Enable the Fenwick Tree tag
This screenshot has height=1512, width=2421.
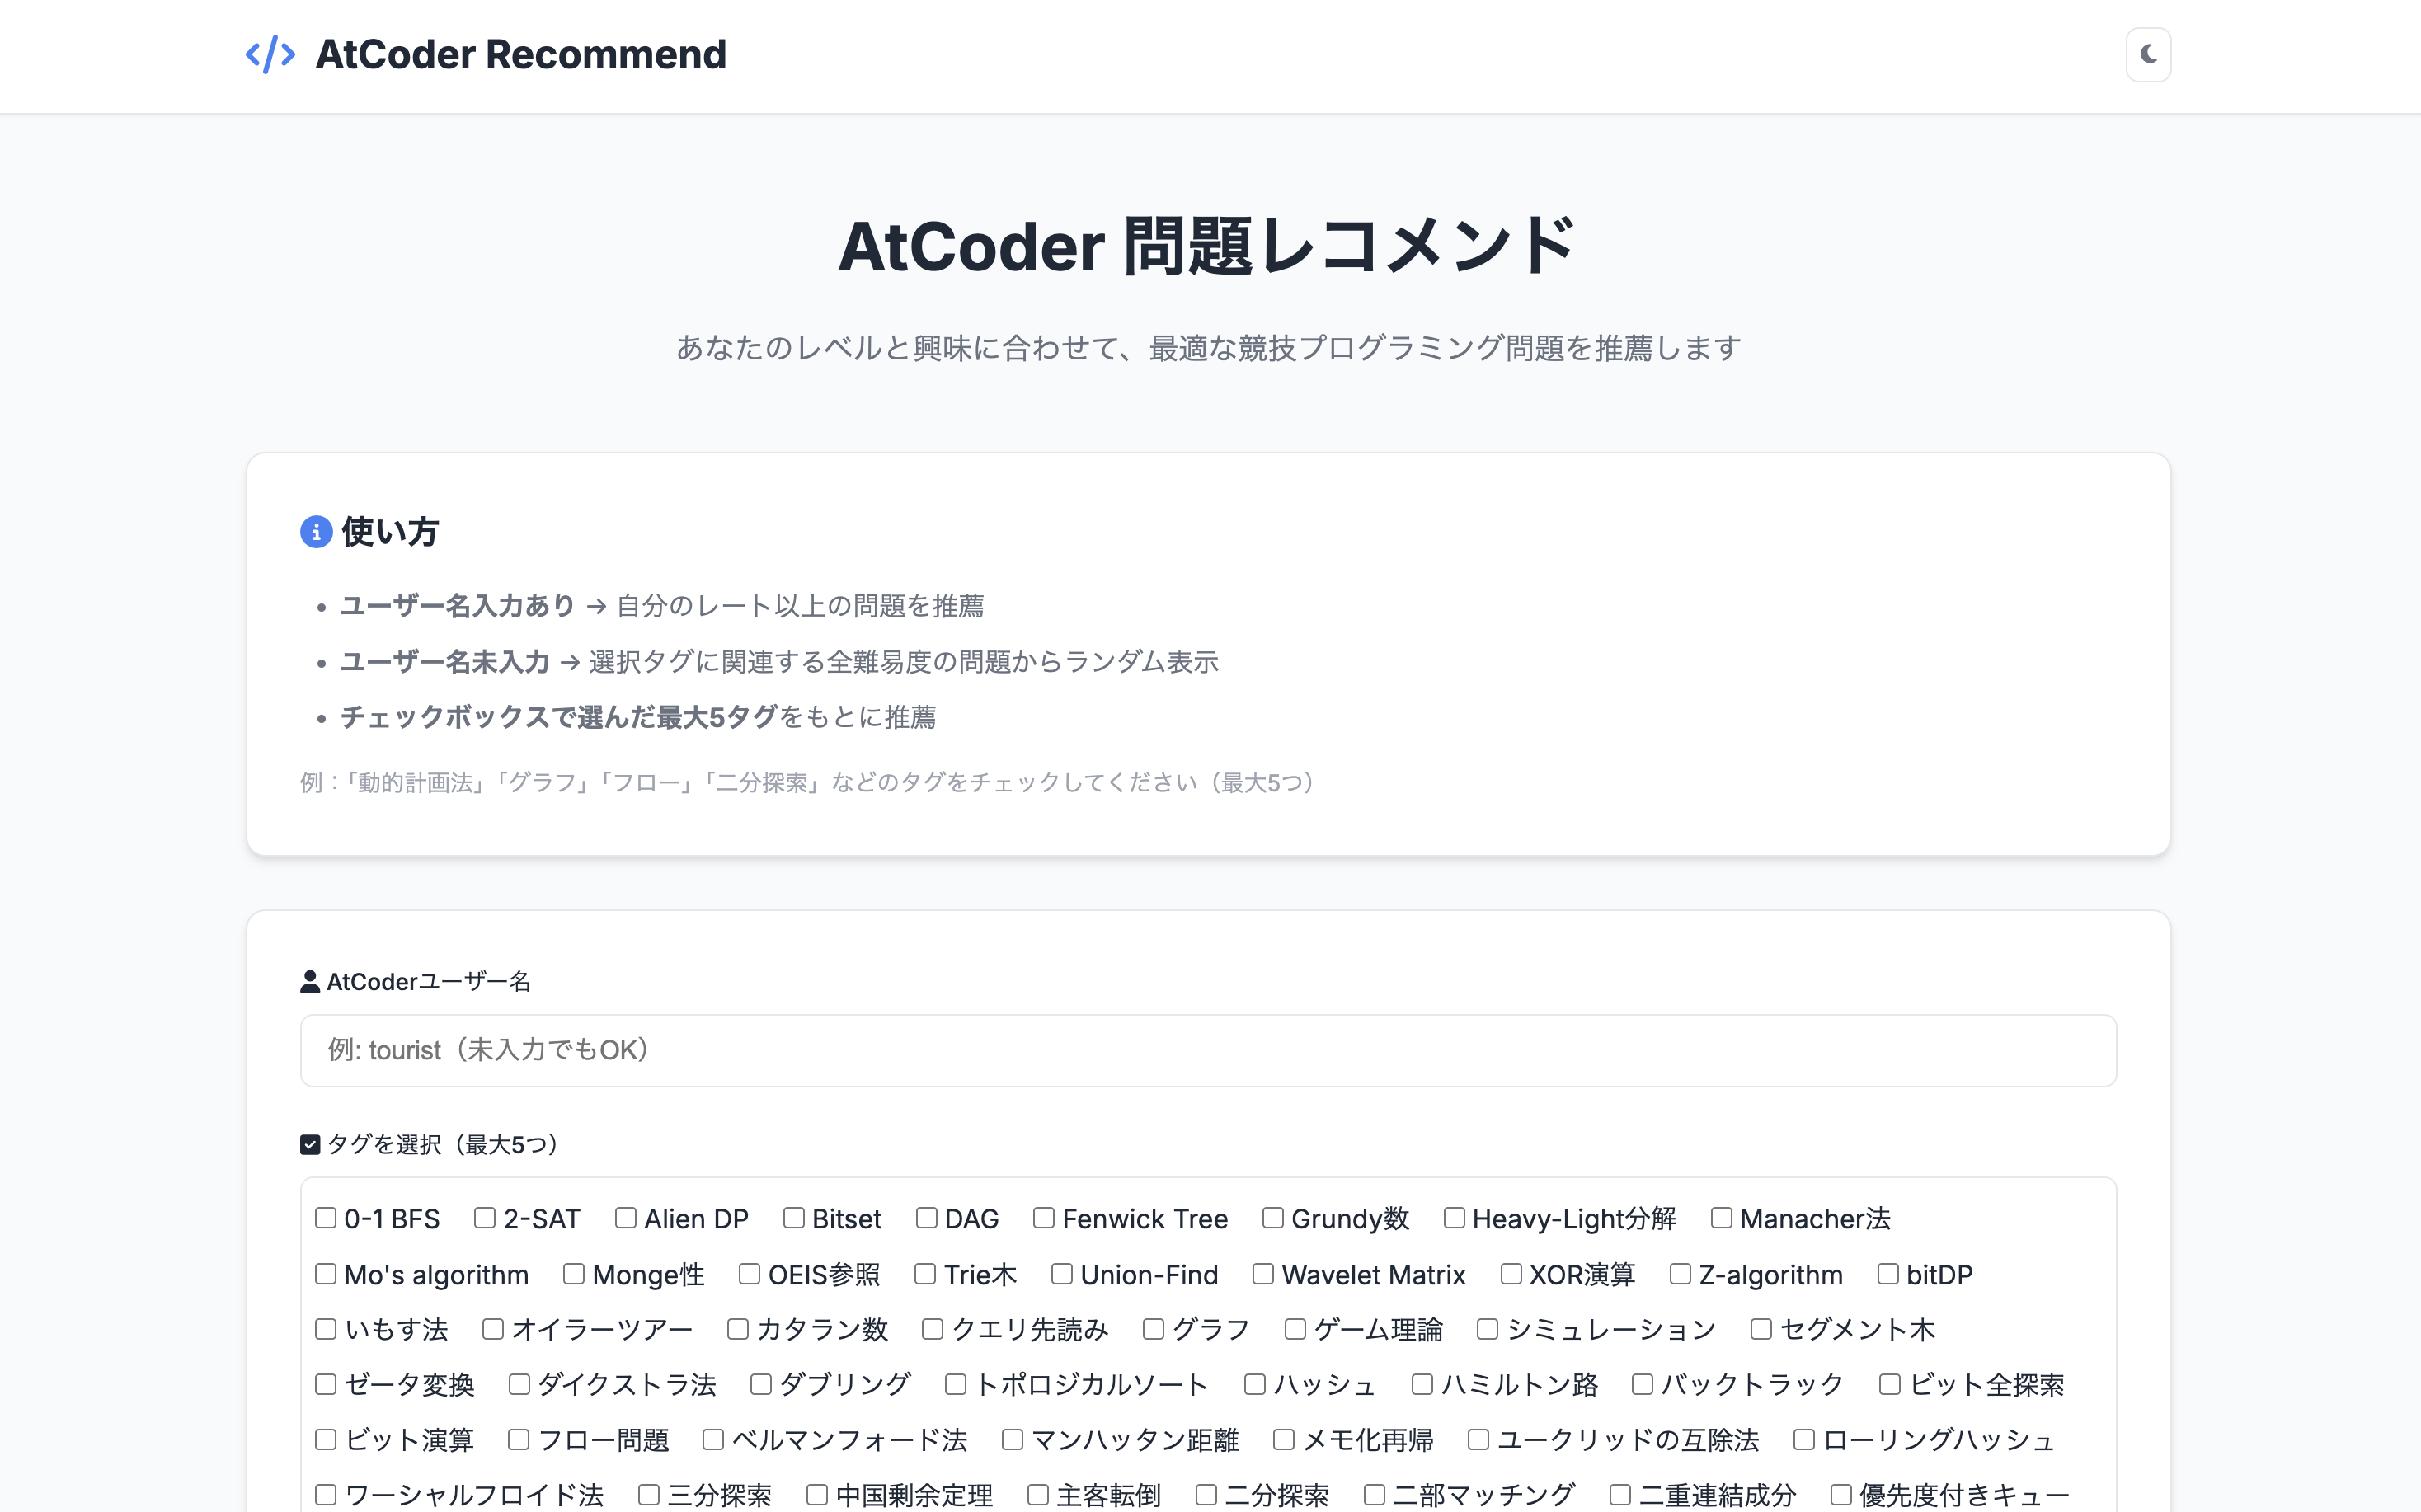point(1044,1218)
